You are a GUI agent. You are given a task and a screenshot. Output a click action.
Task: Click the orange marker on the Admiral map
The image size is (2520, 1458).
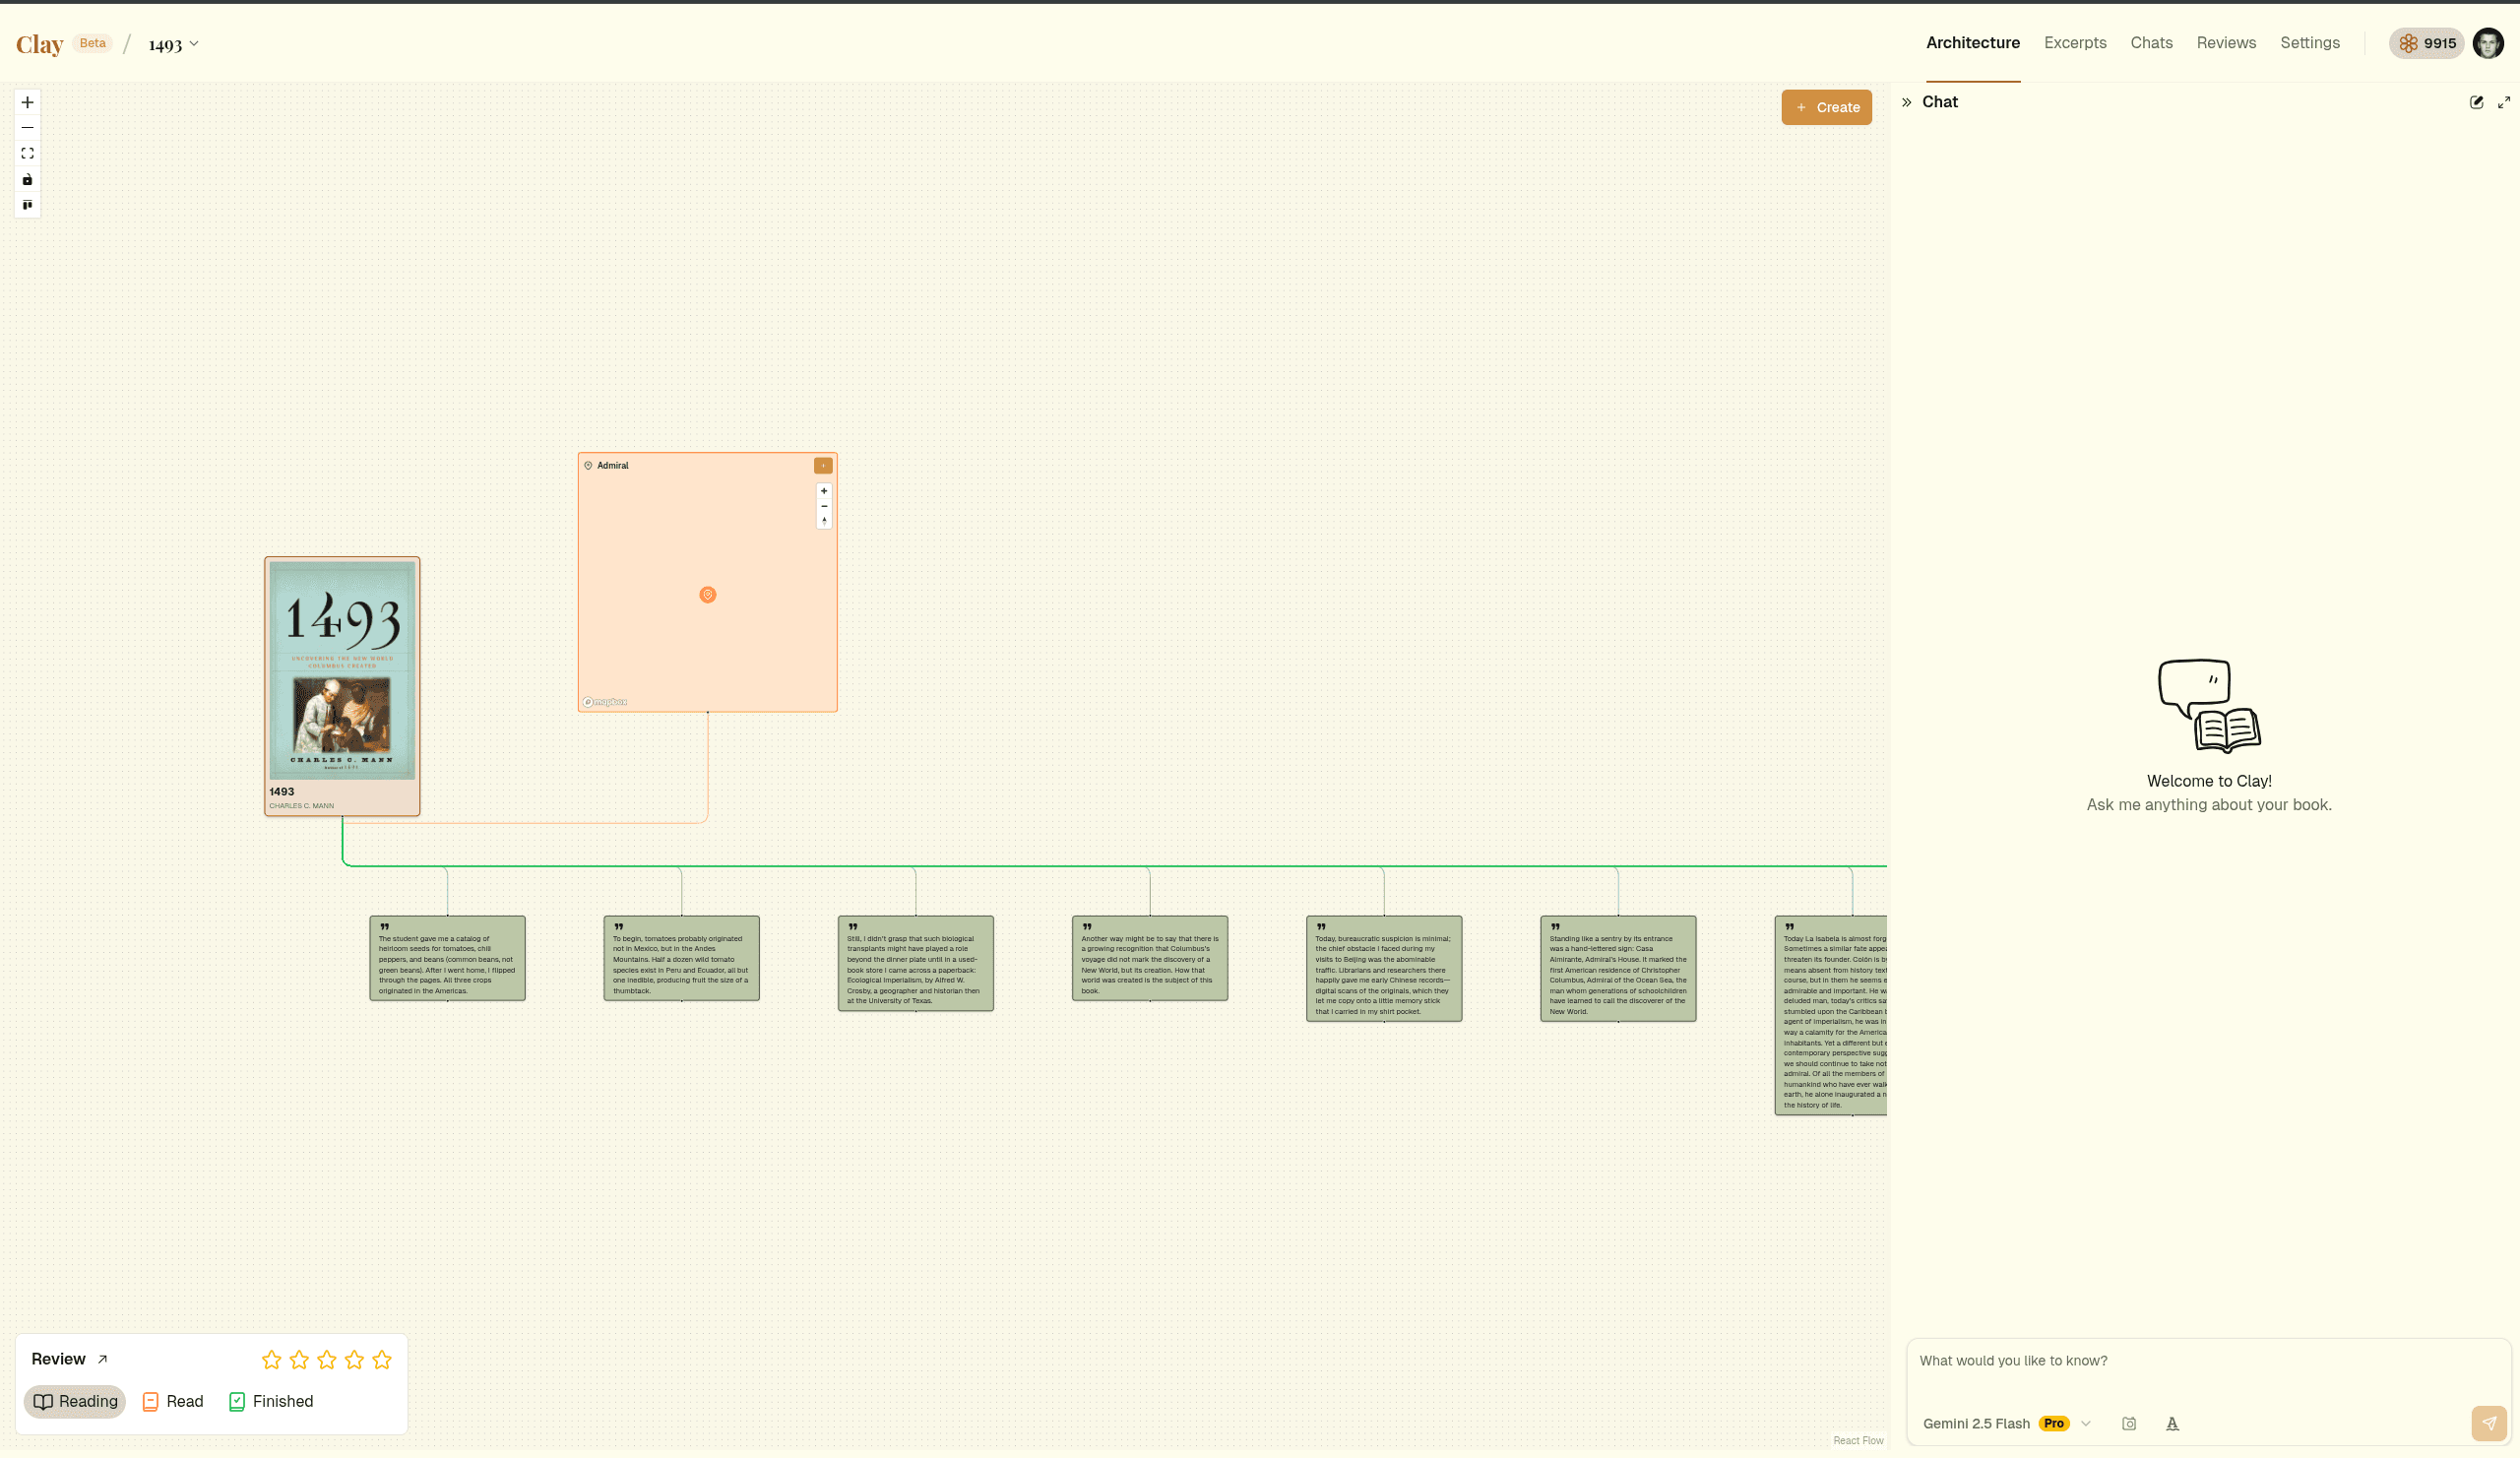(x=708, y=594)
